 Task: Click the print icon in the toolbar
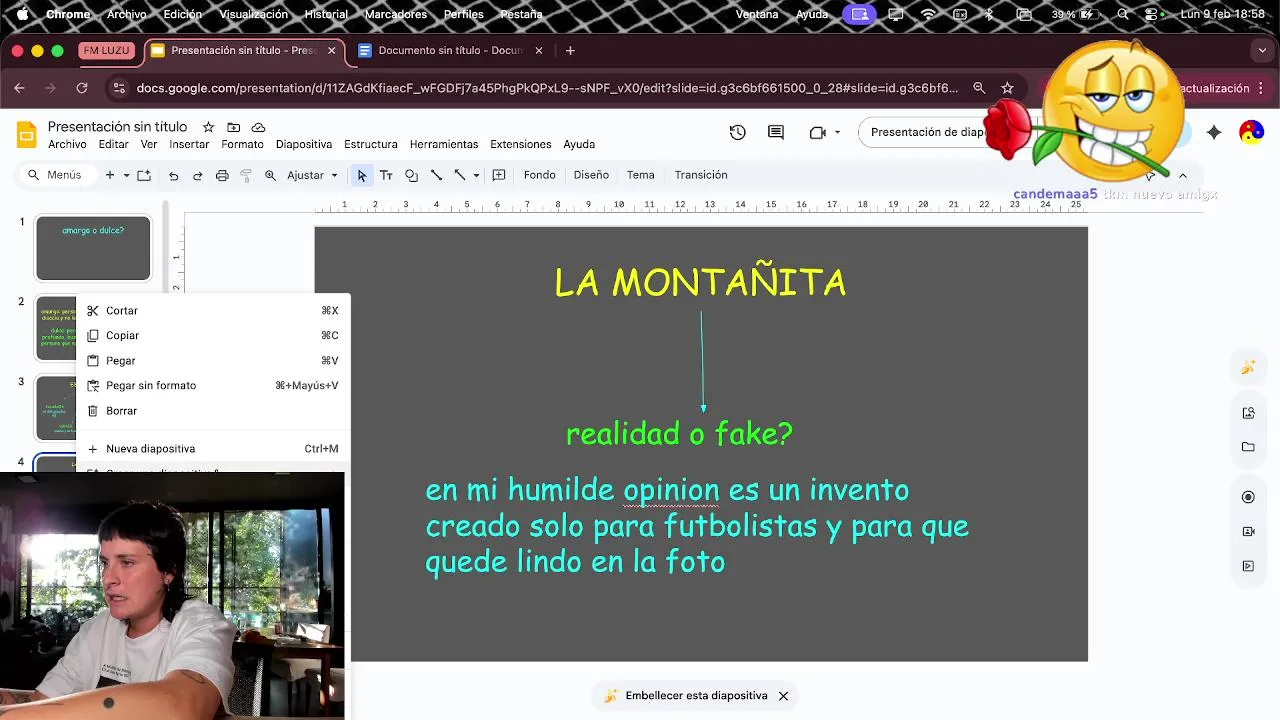point(222,175)
